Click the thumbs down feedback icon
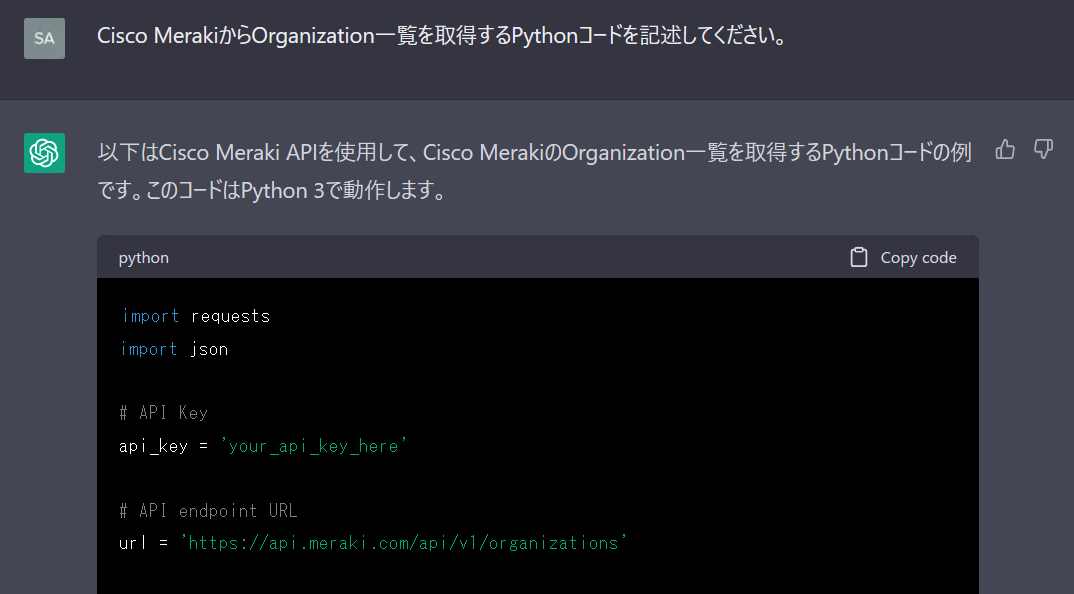This screenshot has height=594, width=1074. pos(1043,149)
